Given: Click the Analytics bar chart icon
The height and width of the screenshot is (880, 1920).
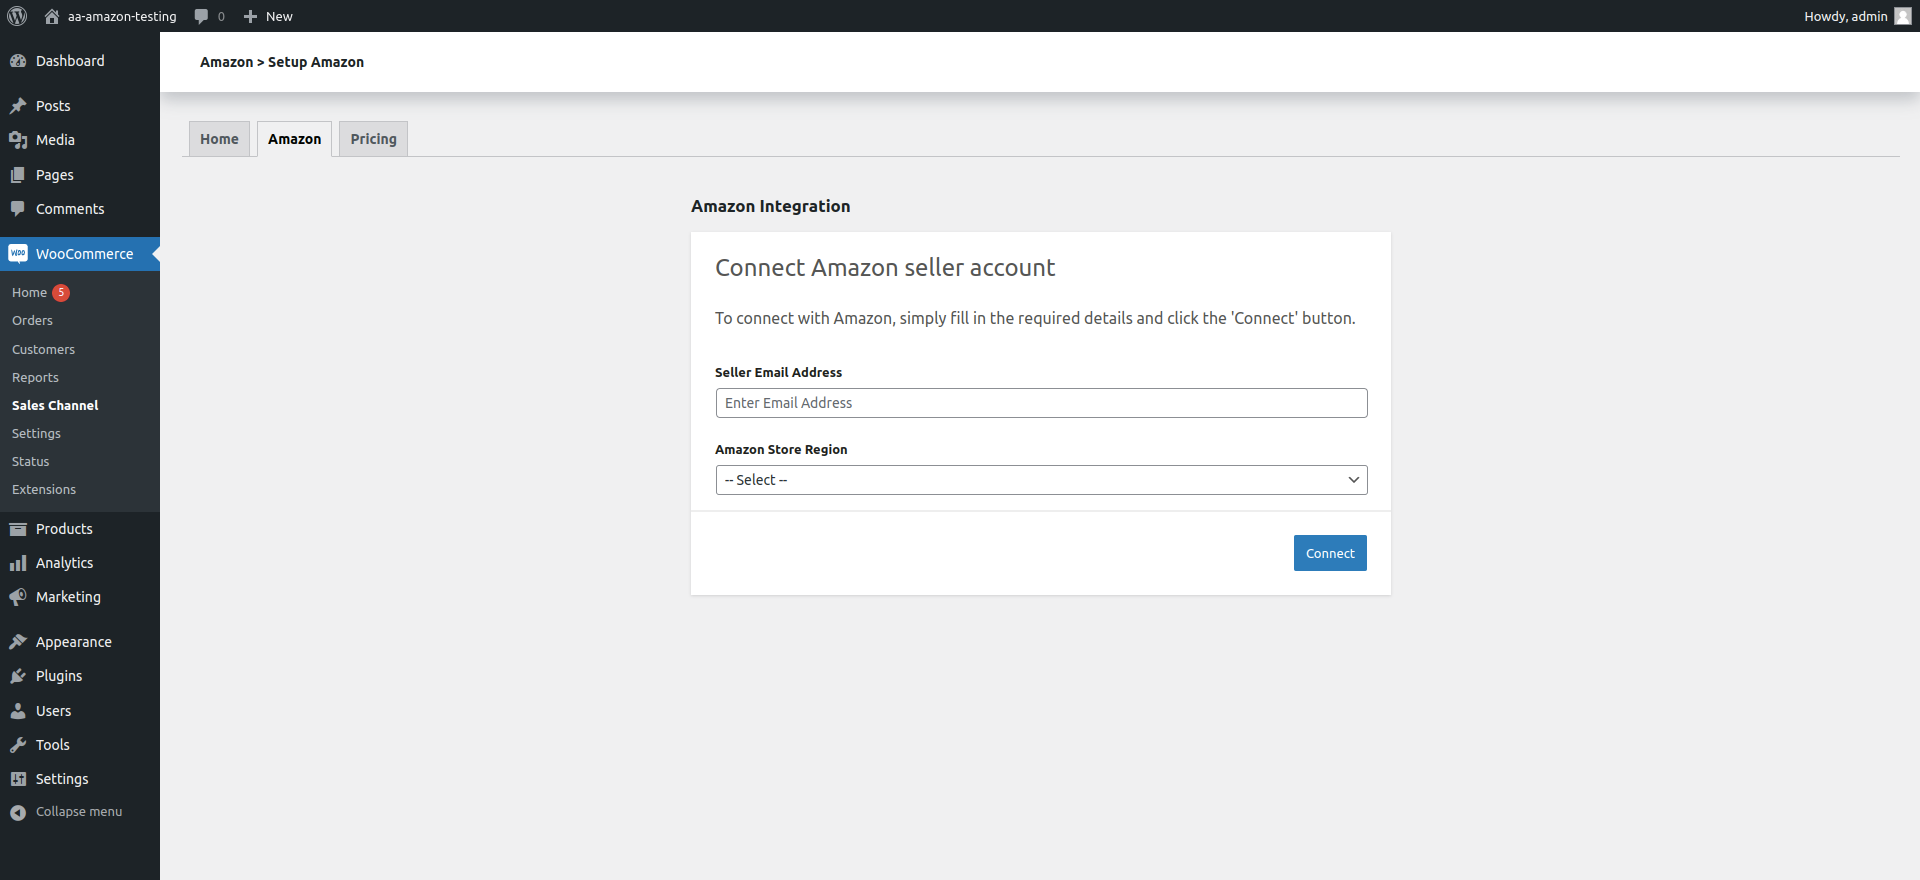Looking at the screenshot, I should pyautogui.click(x=18, y=563).
